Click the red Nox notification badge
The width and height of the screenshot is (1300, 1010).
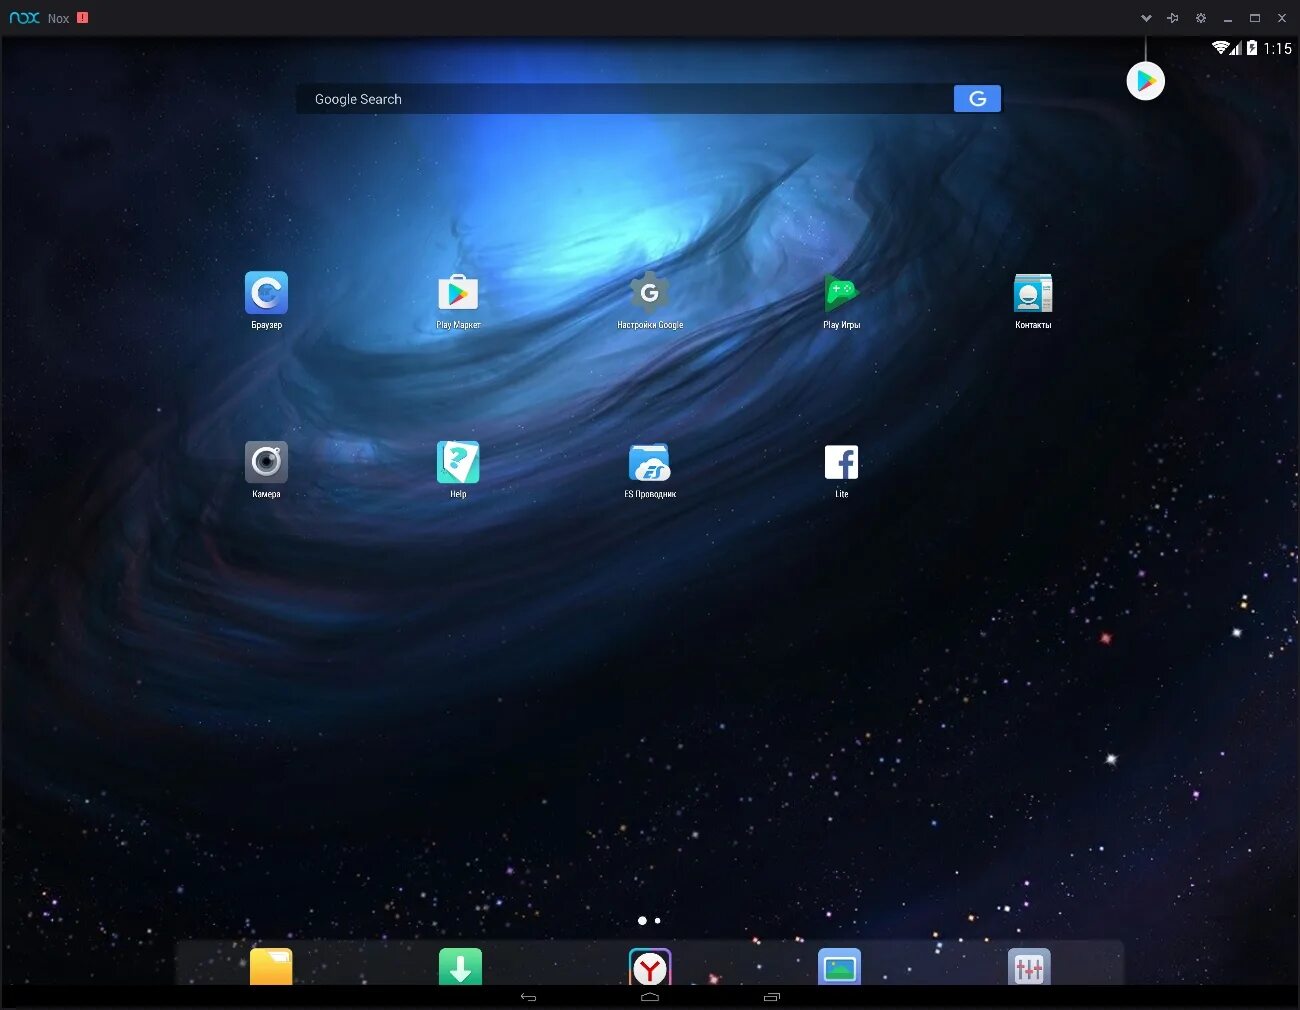click(82, 17)
